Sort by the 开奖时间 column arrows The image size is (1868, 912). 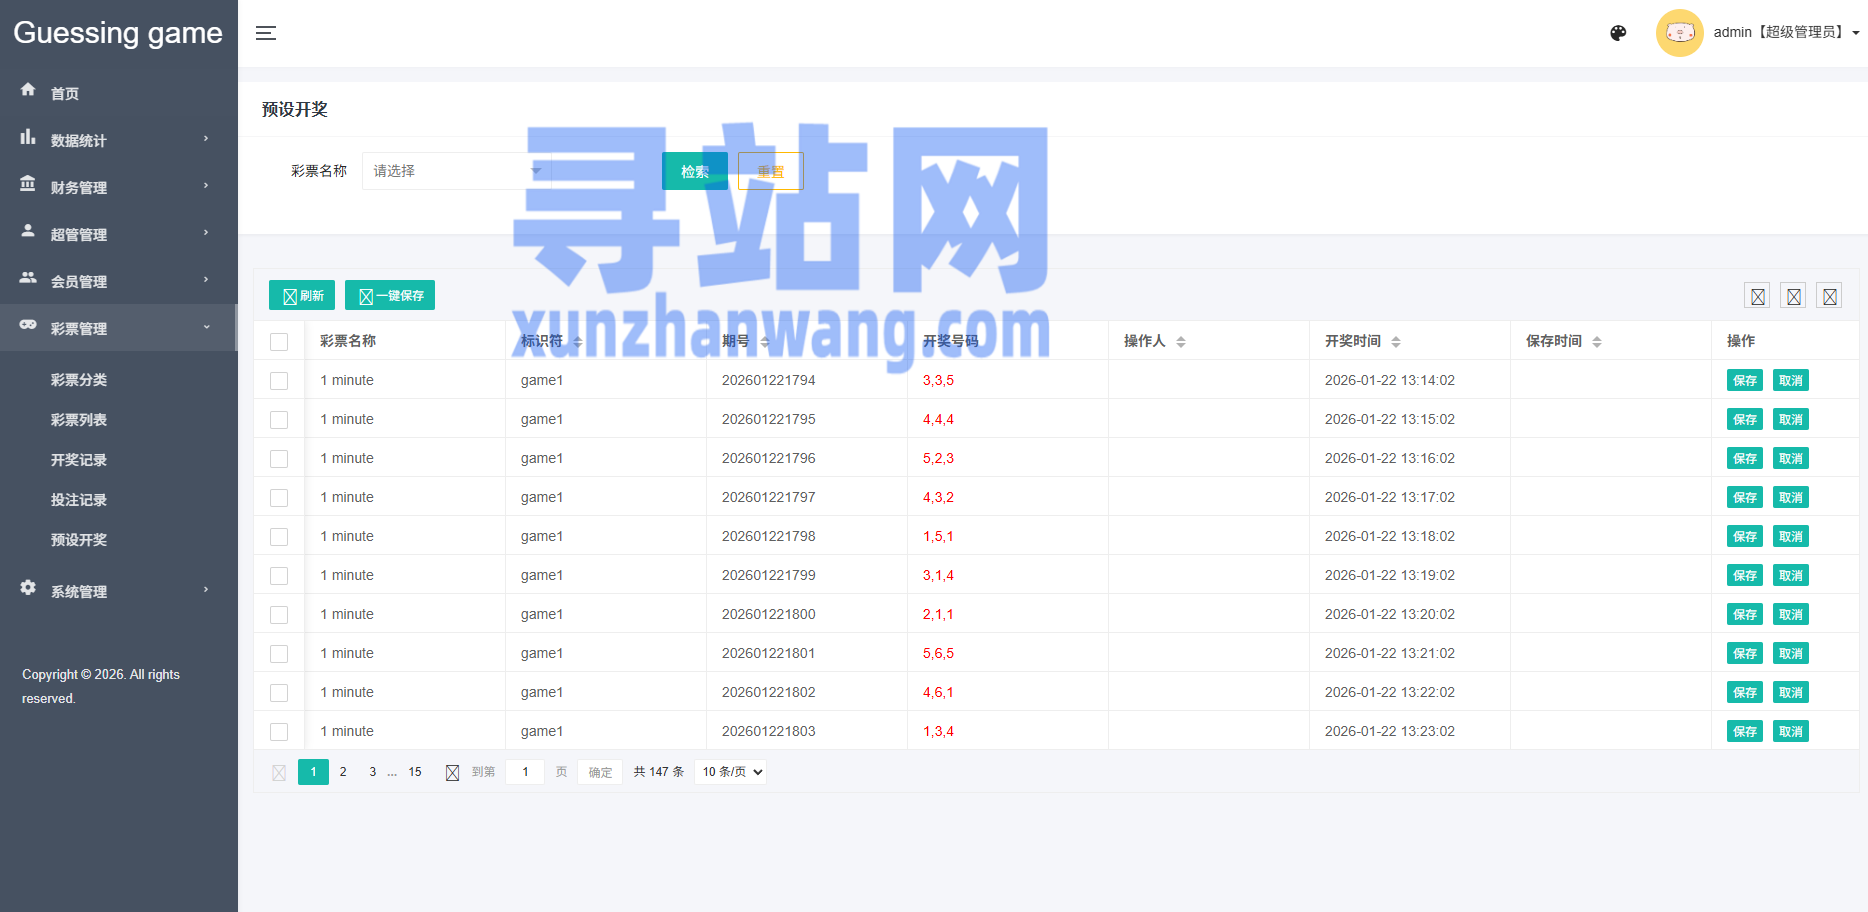1396,342
